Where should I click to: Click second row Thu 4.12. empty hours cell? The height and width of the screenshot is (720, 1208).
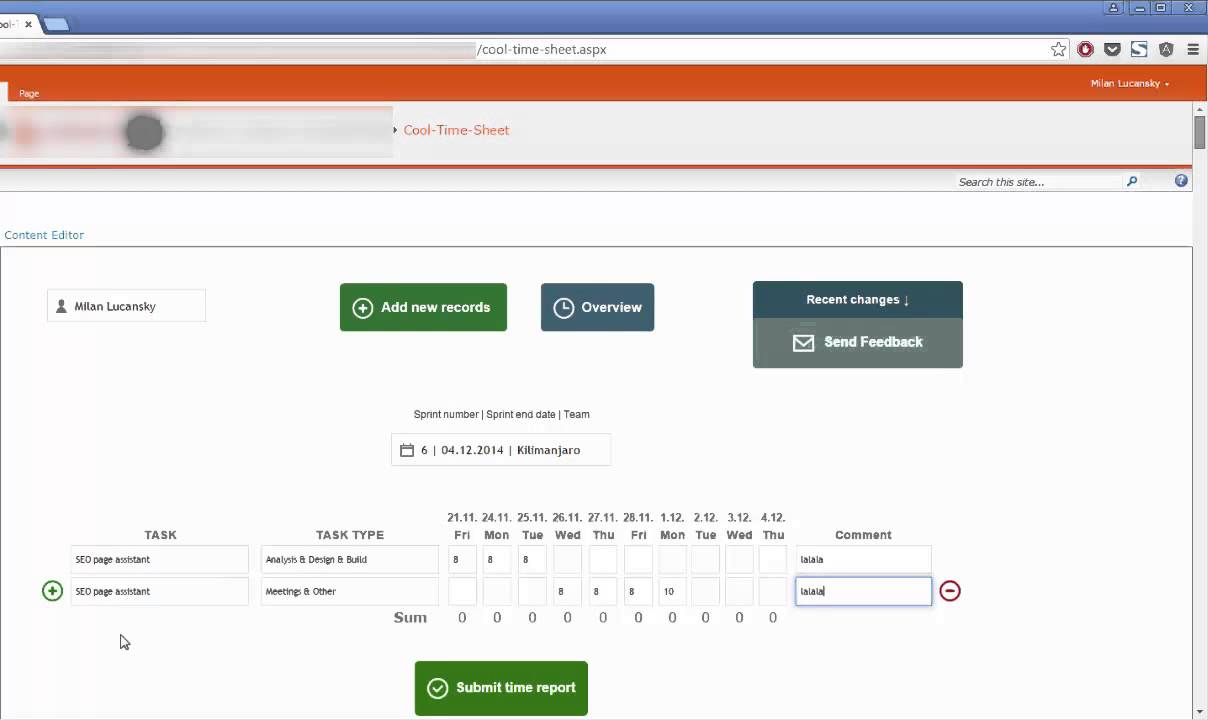click(773, 591)
